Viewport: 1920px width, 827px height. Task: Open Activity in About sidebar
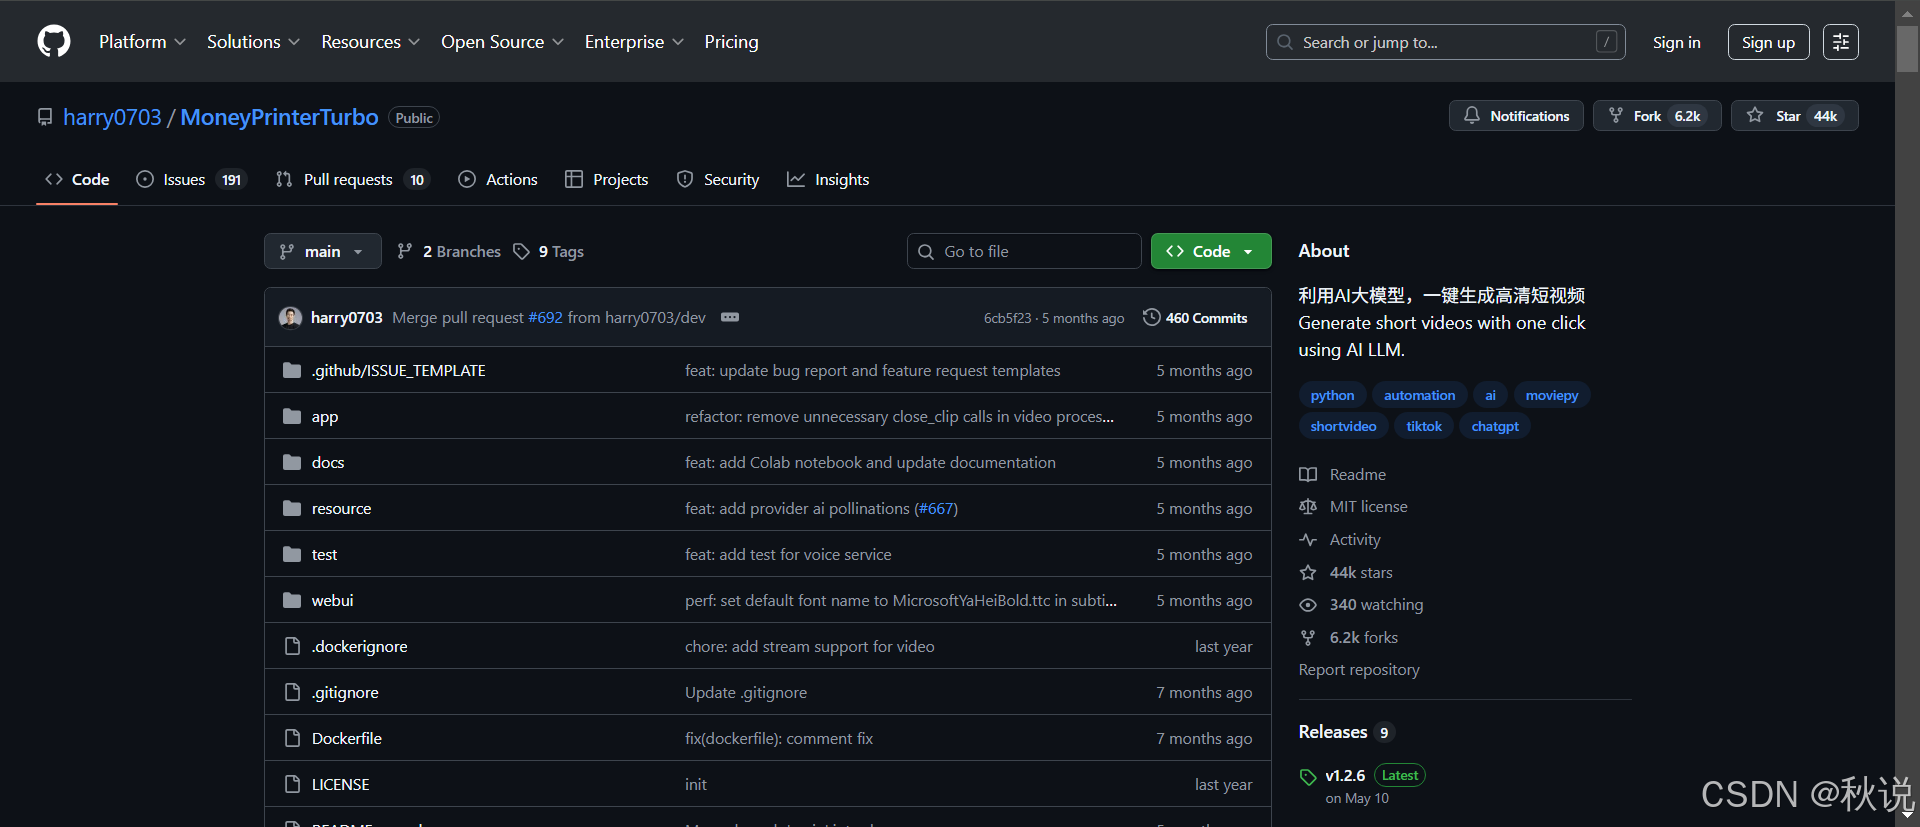tap(1340, 539)
